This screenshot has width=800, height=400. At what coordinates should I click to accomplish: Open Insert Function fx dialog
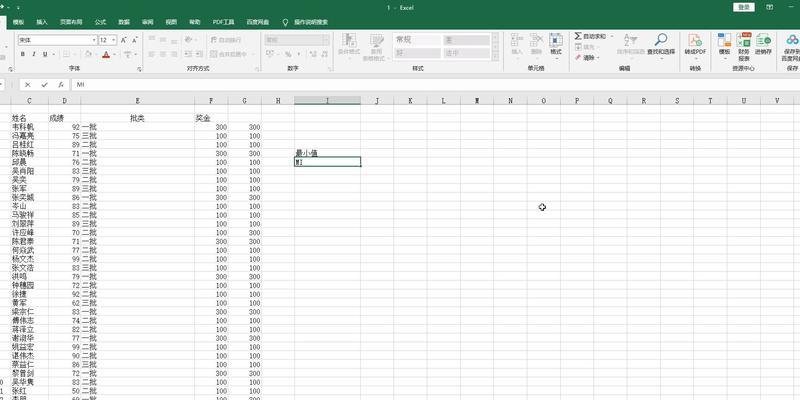pyautogui.click(x=61, y=85)
